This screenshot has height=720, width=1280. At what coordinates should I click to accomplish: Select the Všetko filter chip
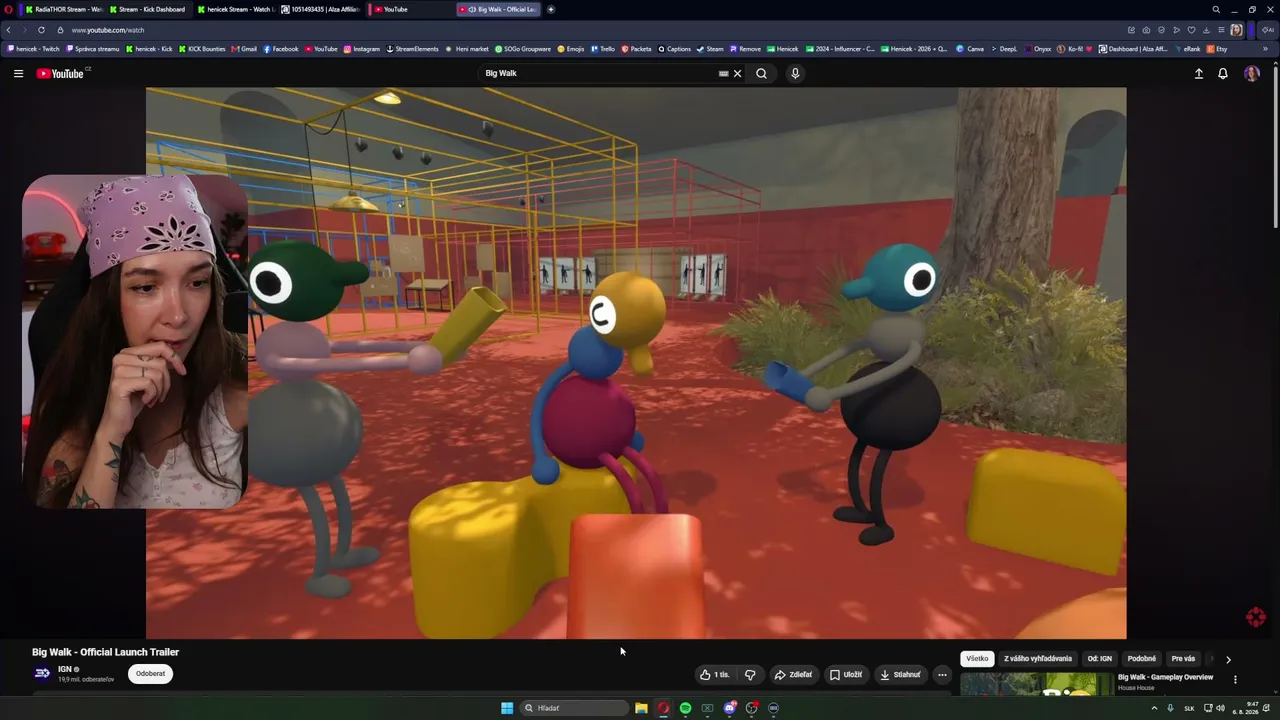pyautogui.click(x=977, y=659)
